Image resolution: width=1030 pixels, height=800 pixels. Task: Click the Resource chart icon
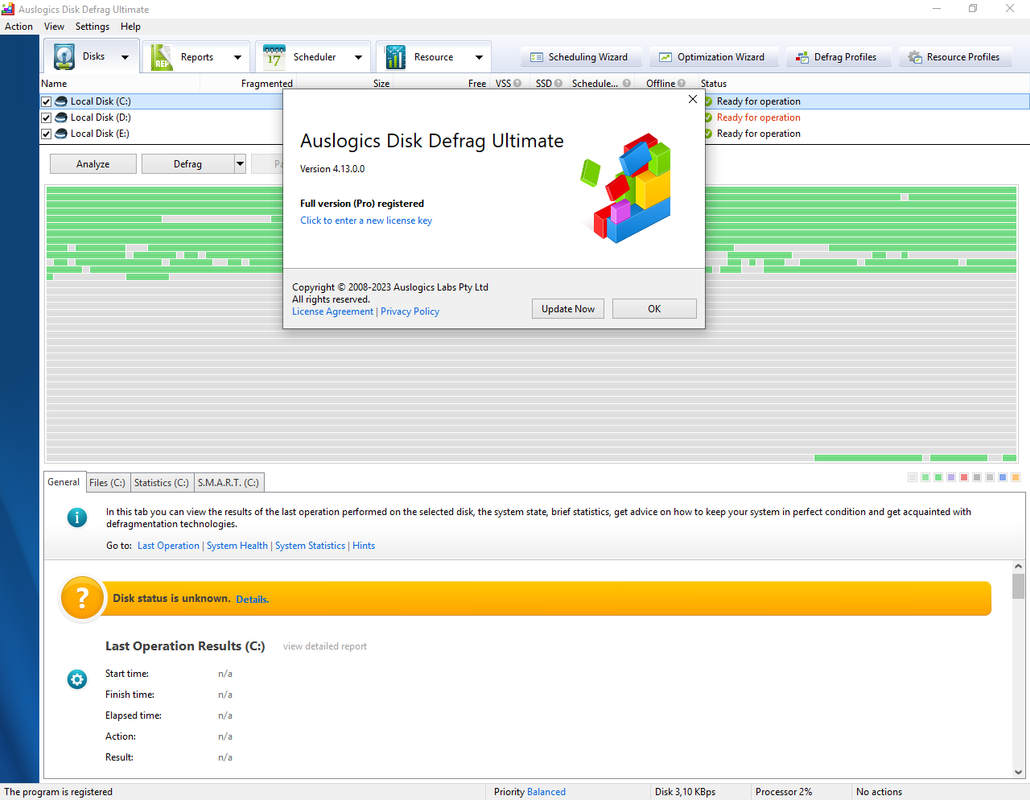pyautogui.click(x=395, y=57)
